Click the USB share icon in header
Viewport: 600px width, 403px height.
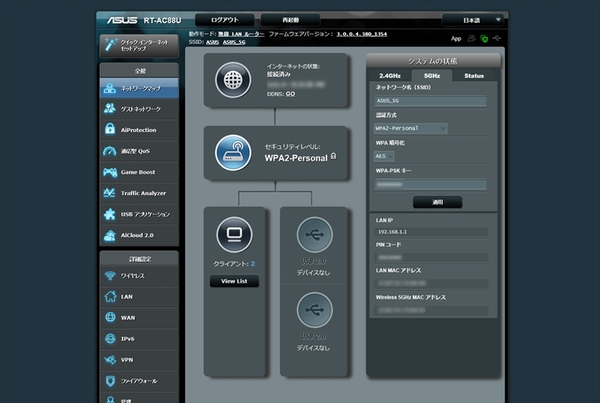[497, 38]
